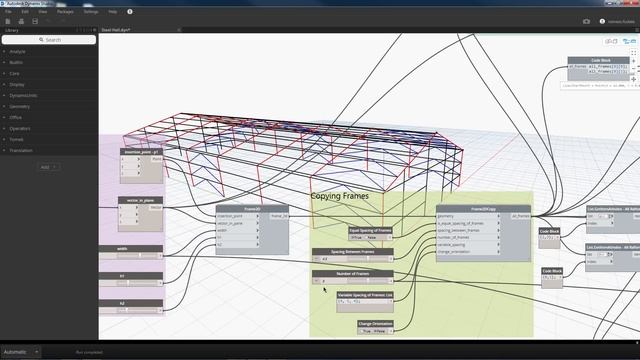This screenshot has width=640, height=360.
Task: Click the Frame2DCopy node title
Action: (x=483, y=209)
